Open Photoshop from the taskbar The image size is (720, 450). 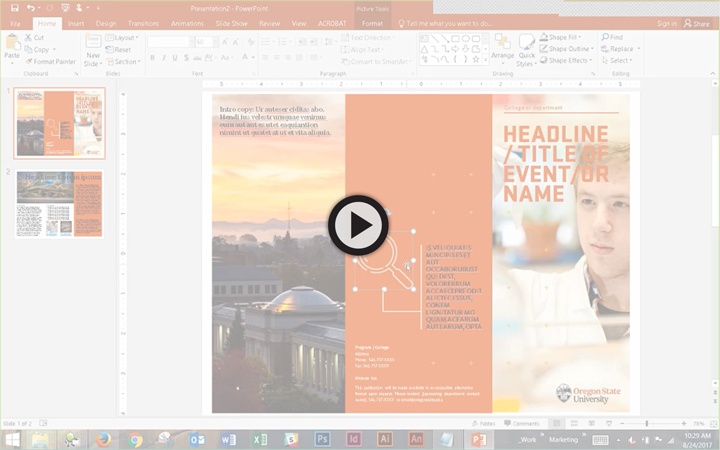322,439
